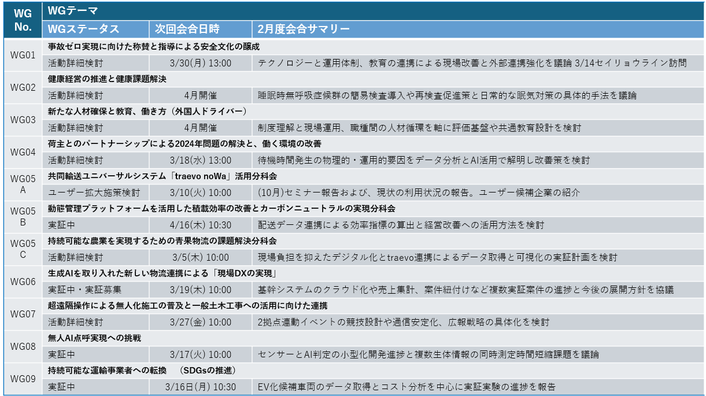Click theme 無人AI点呼実現への挑戦
Image resolution: width=706 pixels, height=396 pixels.
click(95, 338)
